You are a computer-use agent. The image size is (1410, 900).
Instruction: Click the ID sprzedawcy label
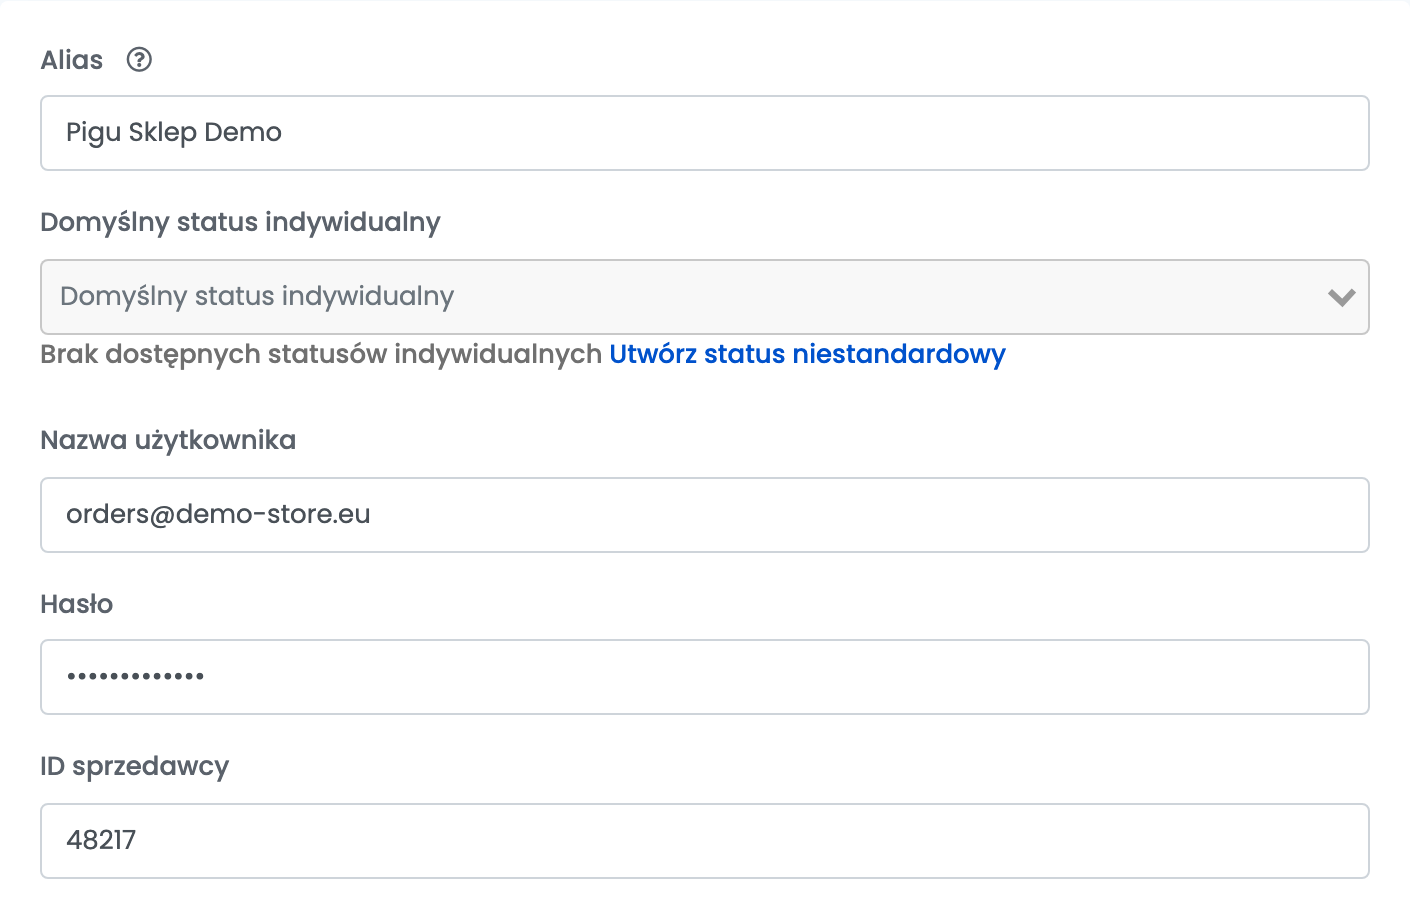coord(135,767)
